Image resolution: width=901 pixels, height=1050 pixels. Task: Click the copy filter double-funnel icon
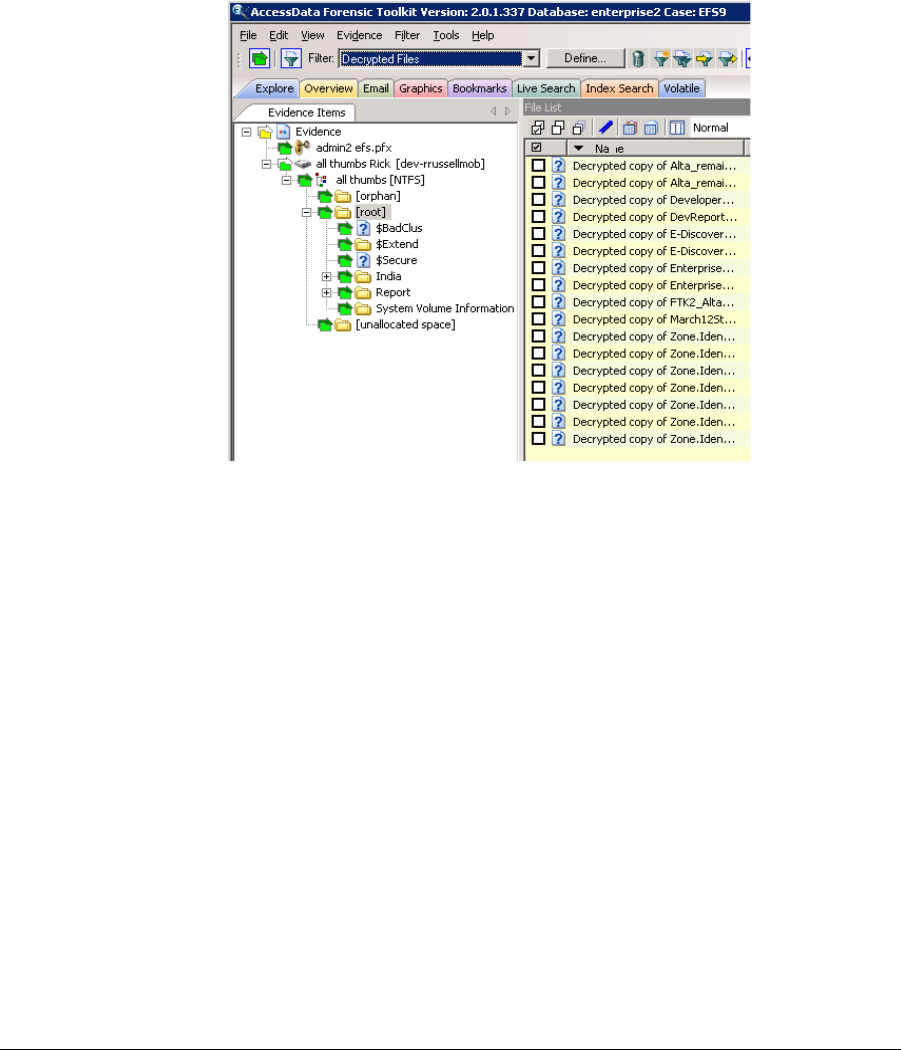click(x=683, y=59)
